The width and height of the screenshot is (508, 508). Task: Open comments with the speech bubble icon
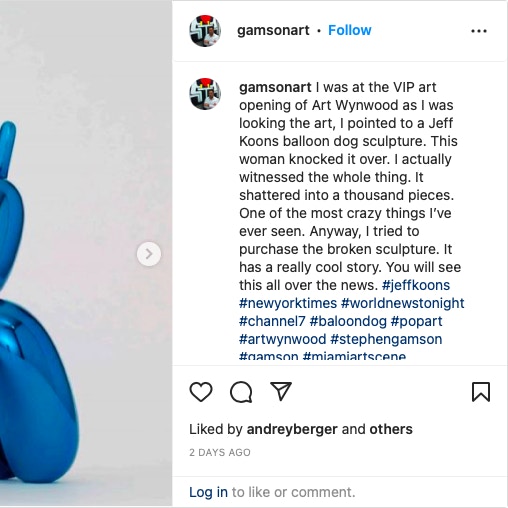click(241, 392)
